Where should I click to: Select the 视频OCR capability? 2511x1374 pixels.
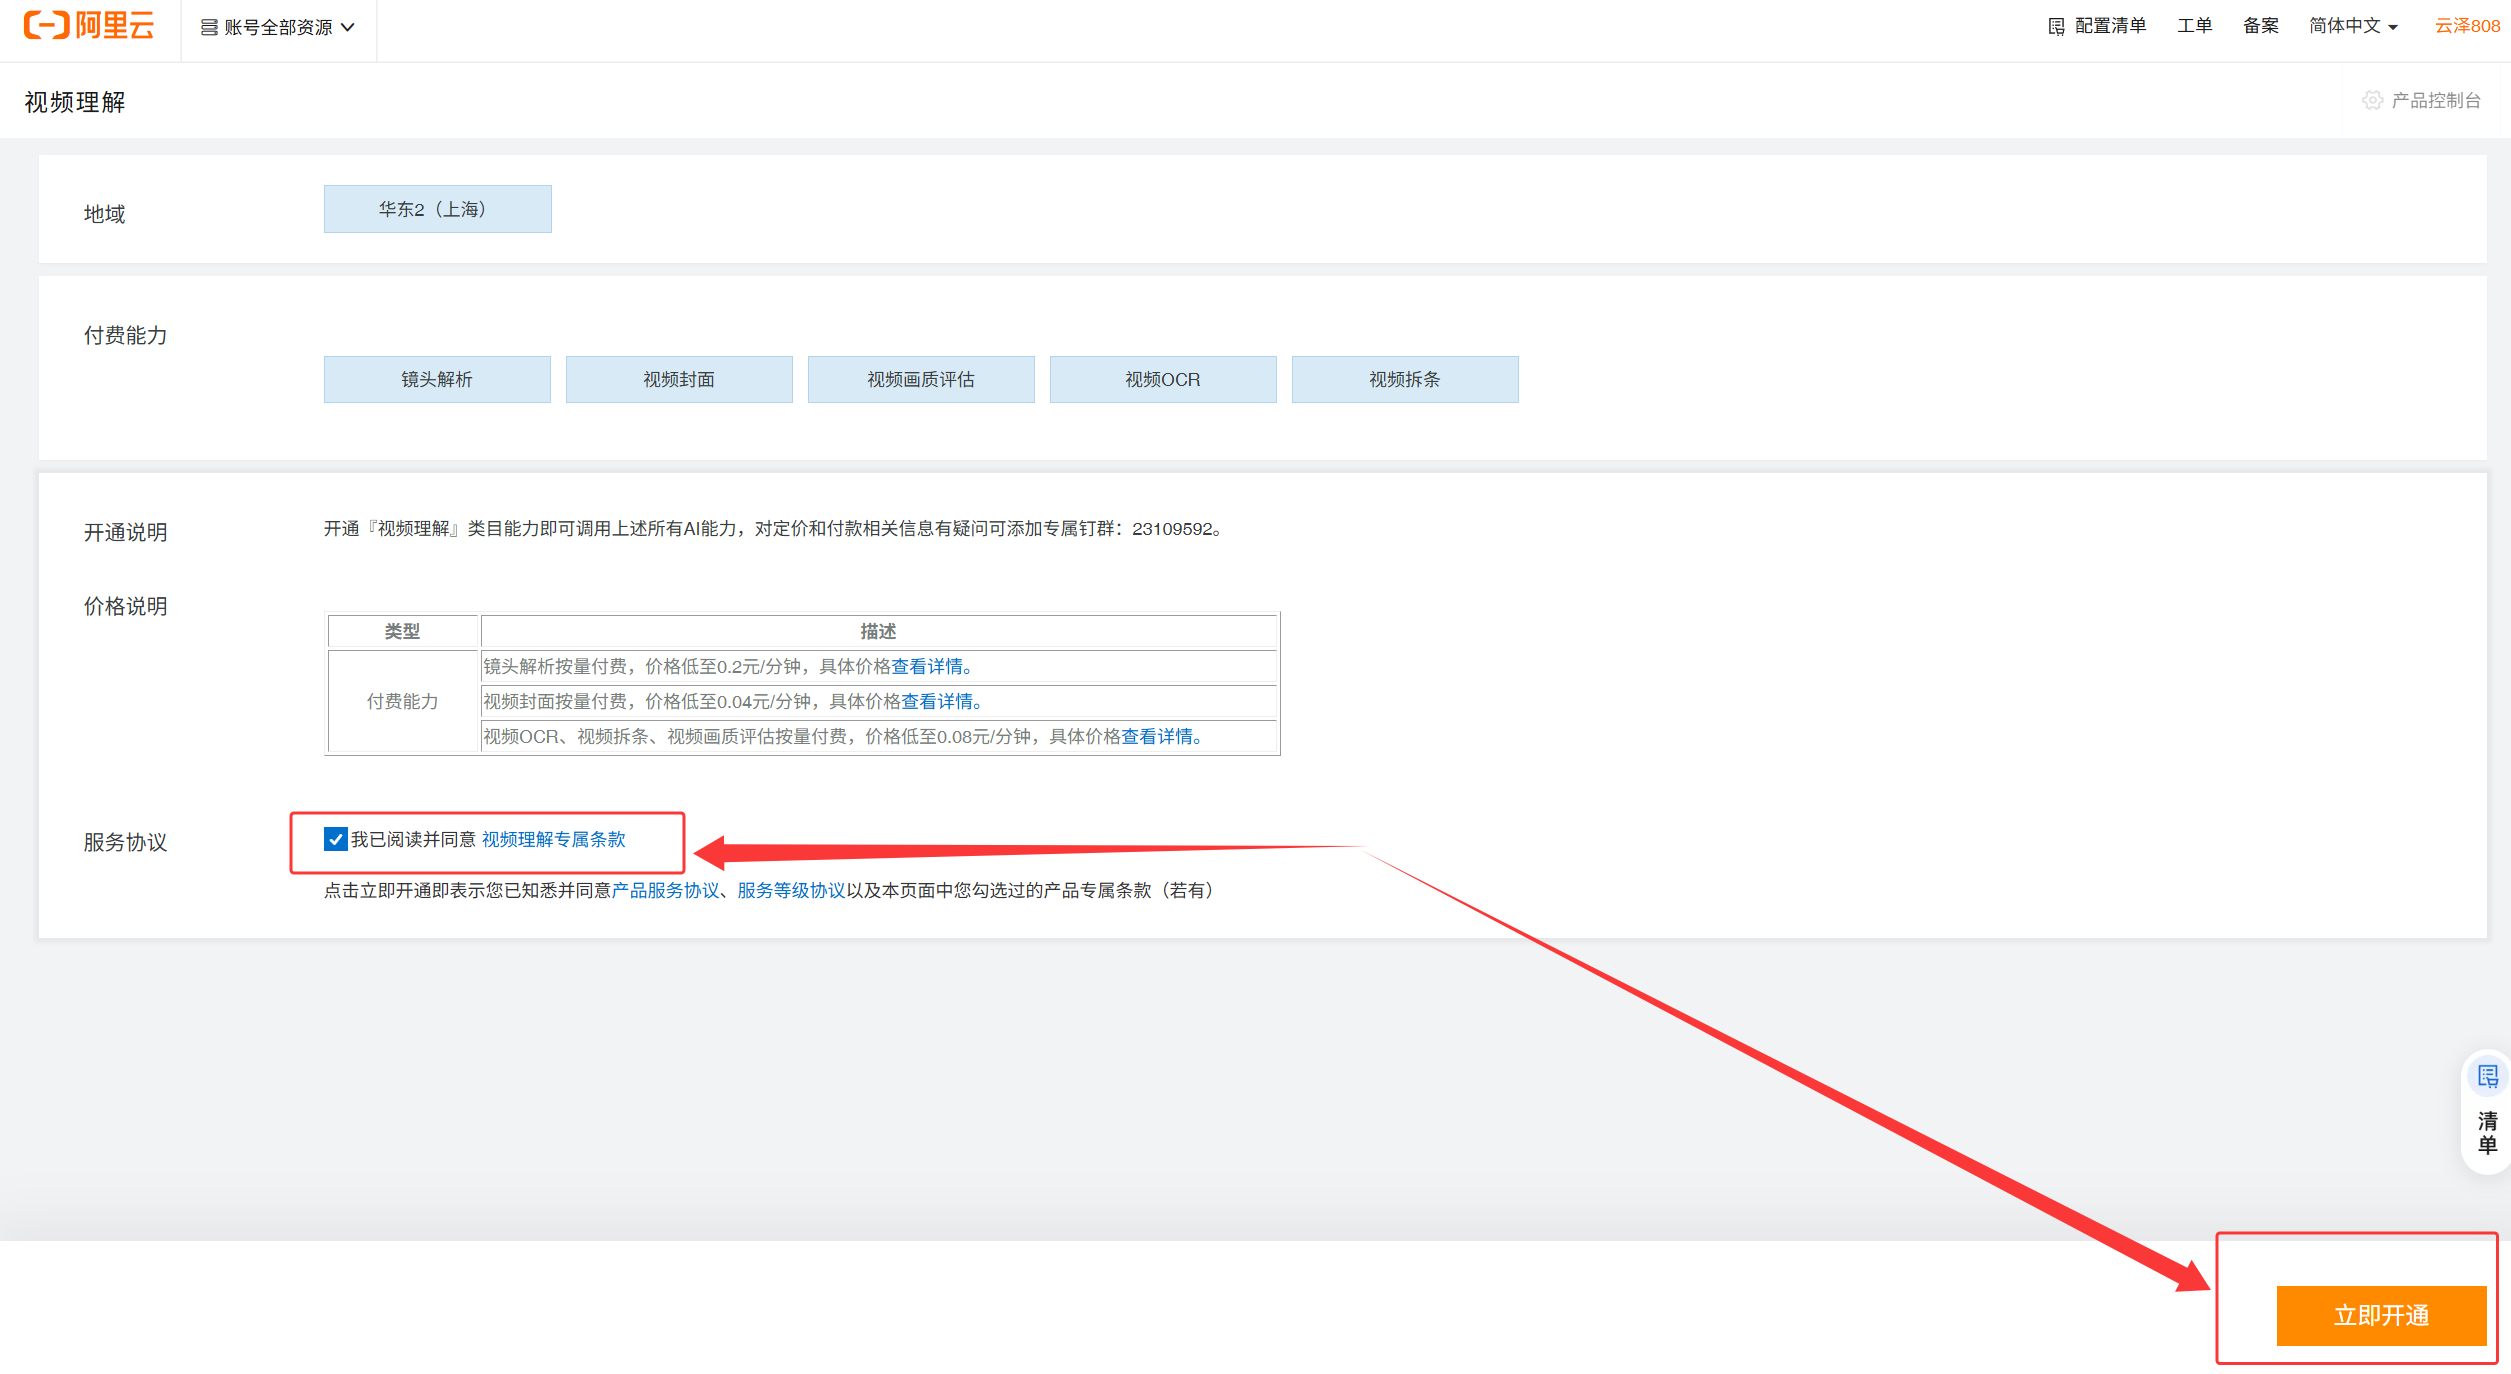pyautogui.click(x=1163, y=379)
